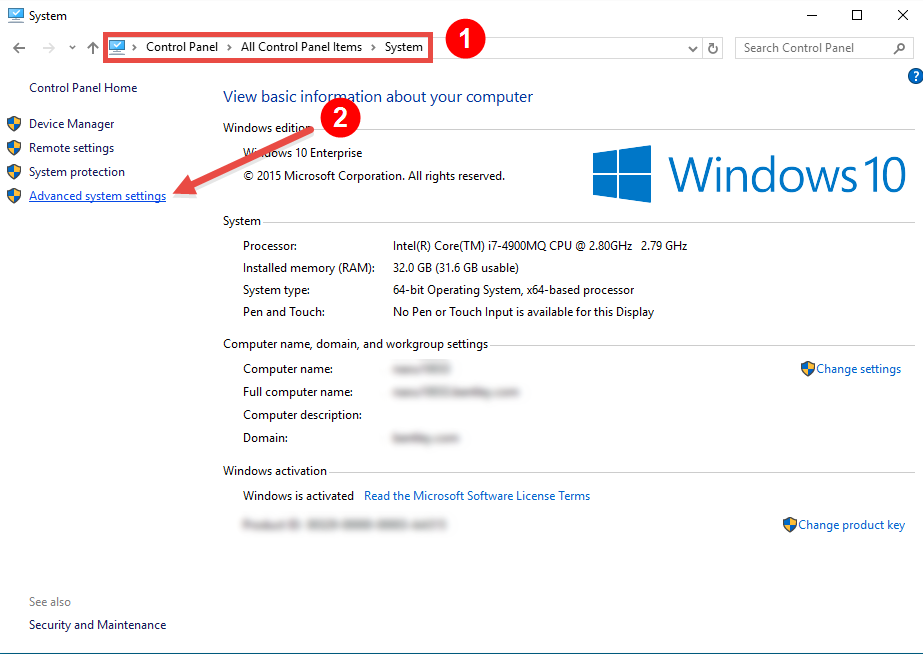The height and width of the screenshot is (654, 923).
Task: Select Control Panel breadcrumb
Action: tap(182, 47)
